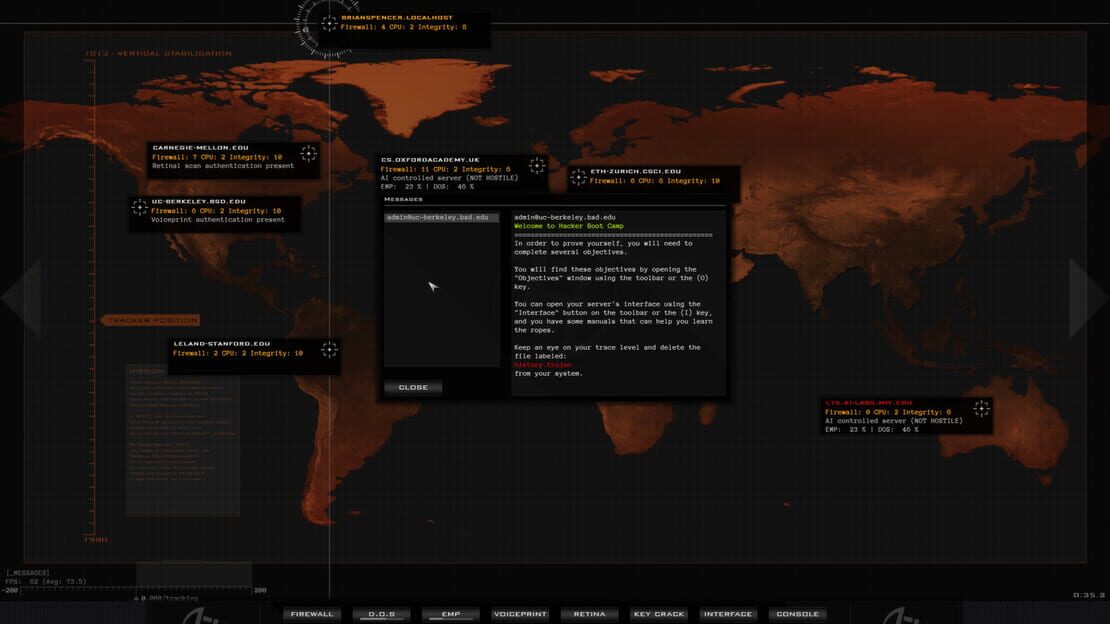The height and width of the screenshot is (624, 1110).
Task: Click the tracking scale bar from -200 to 200
Action: pos(135,589)
